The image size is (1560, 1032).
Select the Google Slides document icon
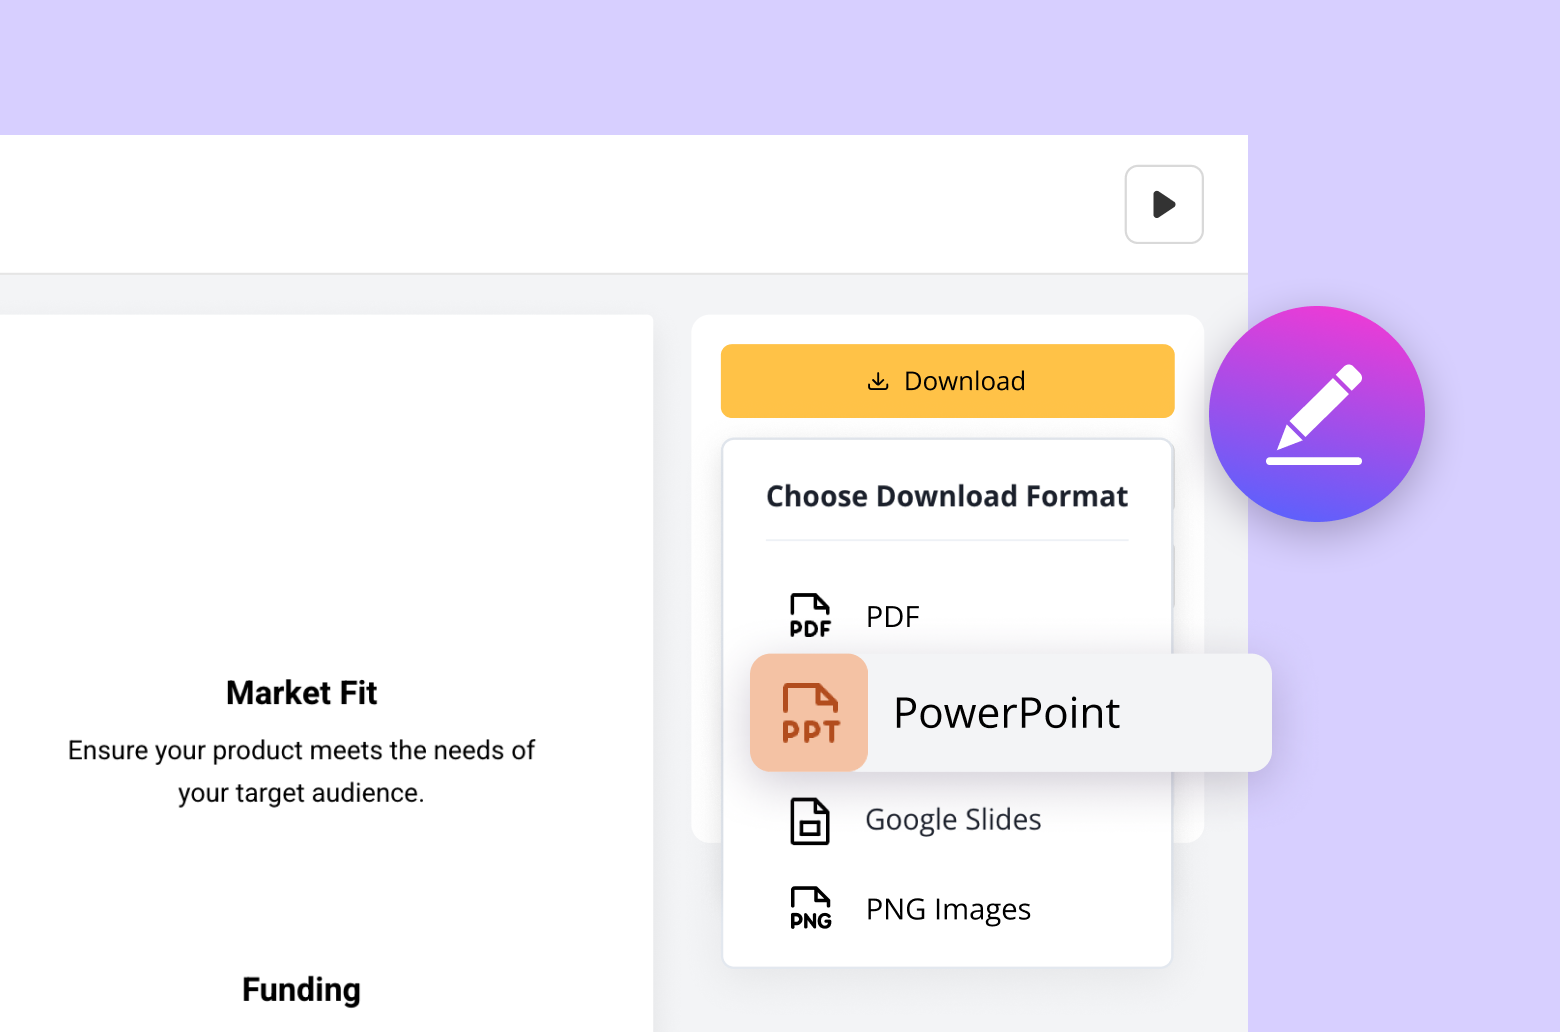[810, 820]
